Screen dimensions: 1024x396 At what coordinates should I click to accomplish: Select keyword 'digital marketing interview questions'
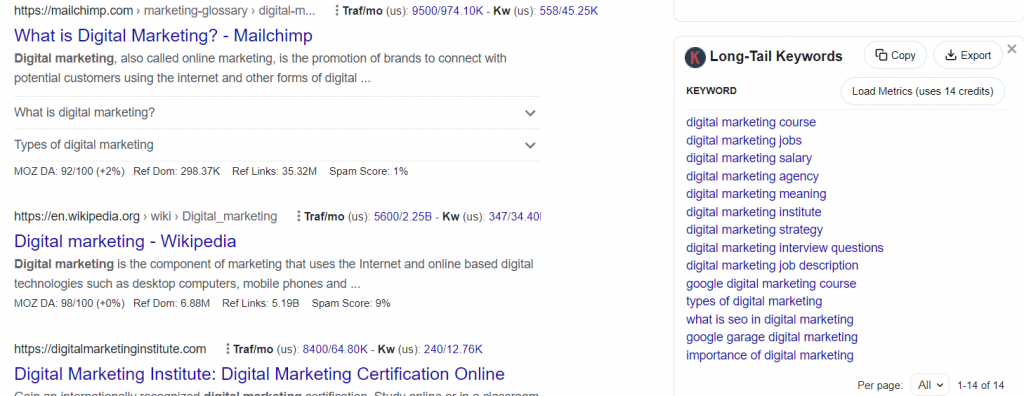[x=785, y=248]
